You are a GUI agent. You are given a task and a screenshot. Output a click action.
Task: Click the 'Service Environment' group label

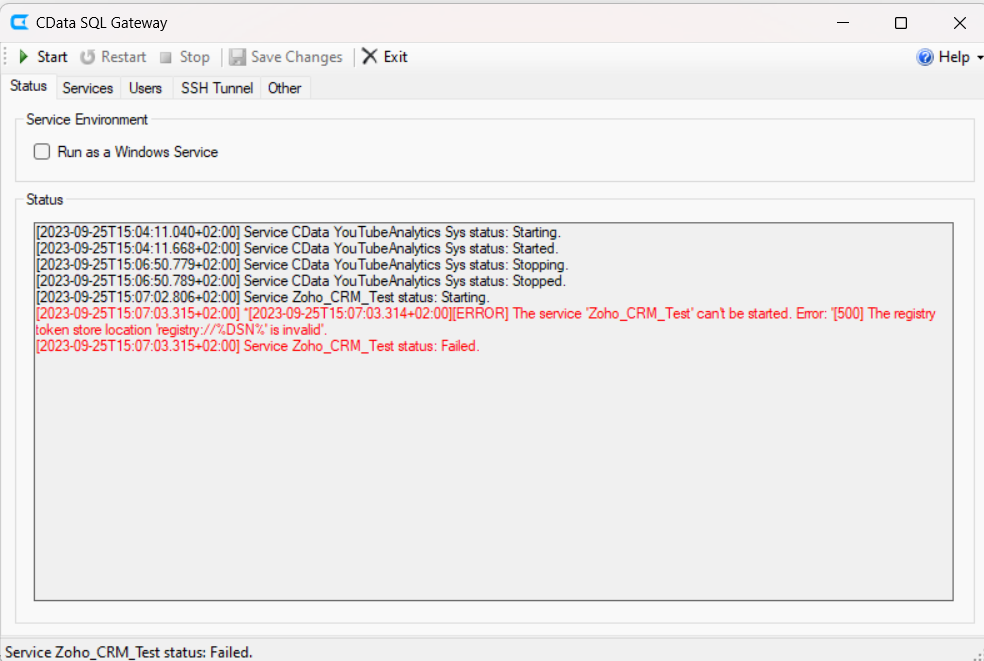pyautogui.click(x=87, y=120)
